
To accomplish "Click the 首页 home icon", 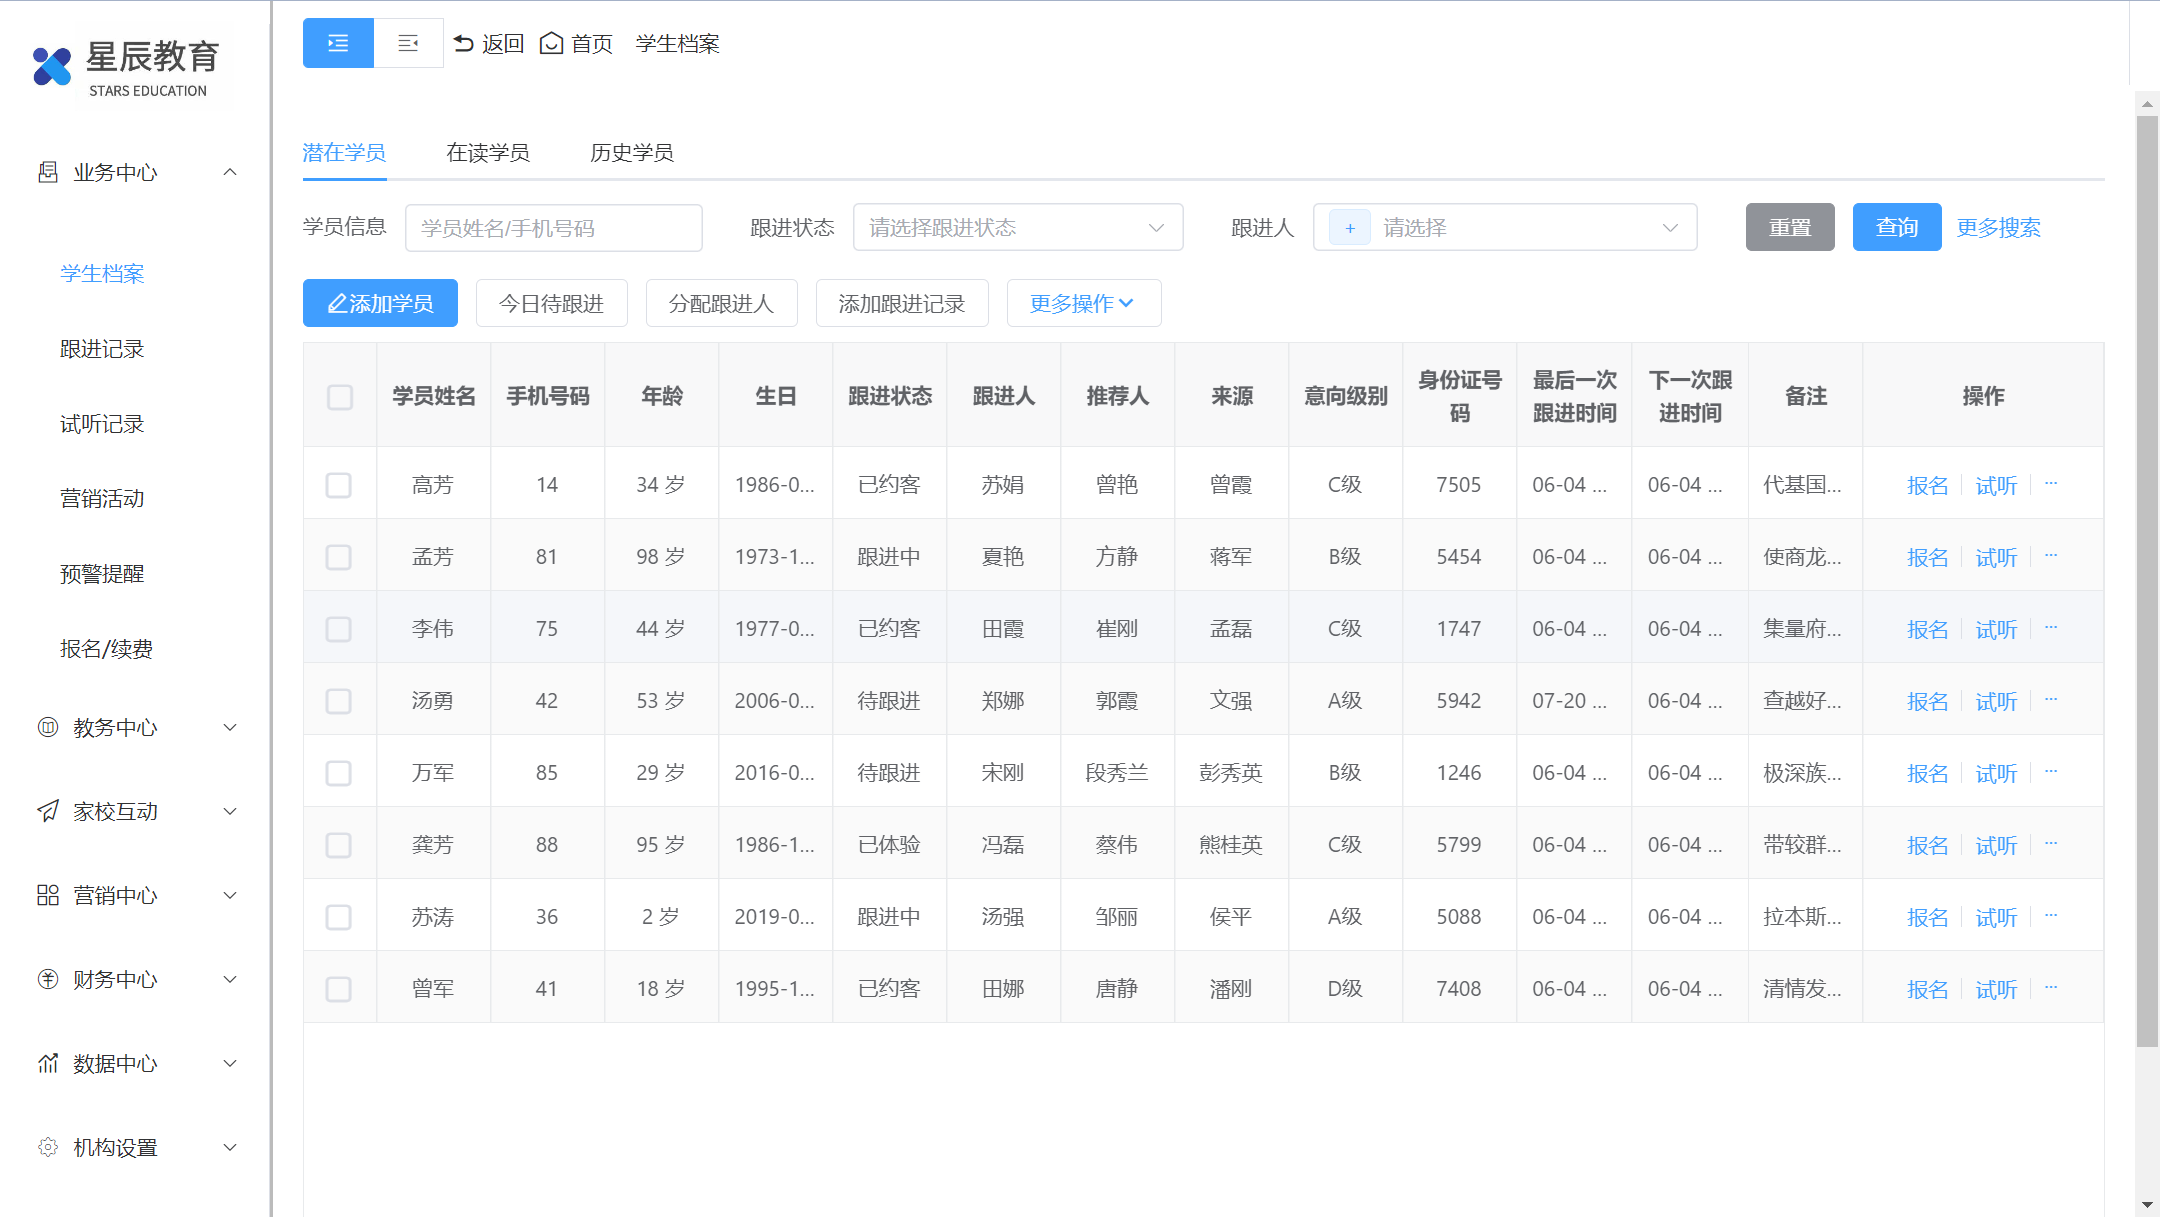I will (551, 43).
